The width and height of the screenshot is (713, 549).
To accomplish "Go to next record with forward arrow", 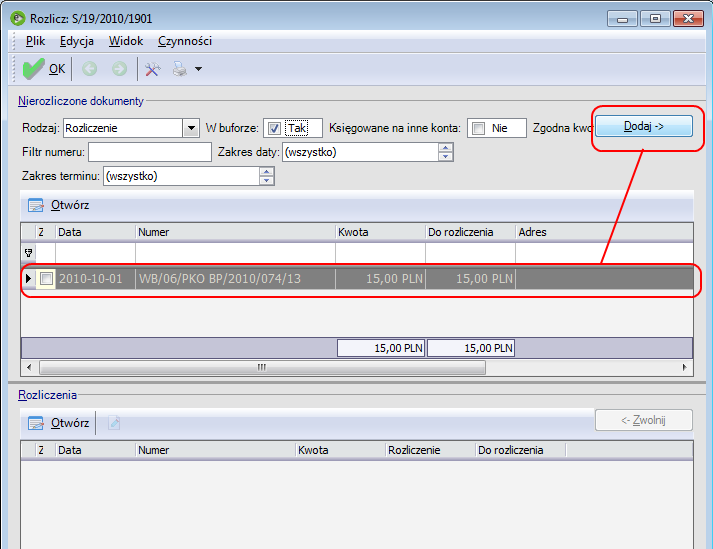I will tap(120, 69).
